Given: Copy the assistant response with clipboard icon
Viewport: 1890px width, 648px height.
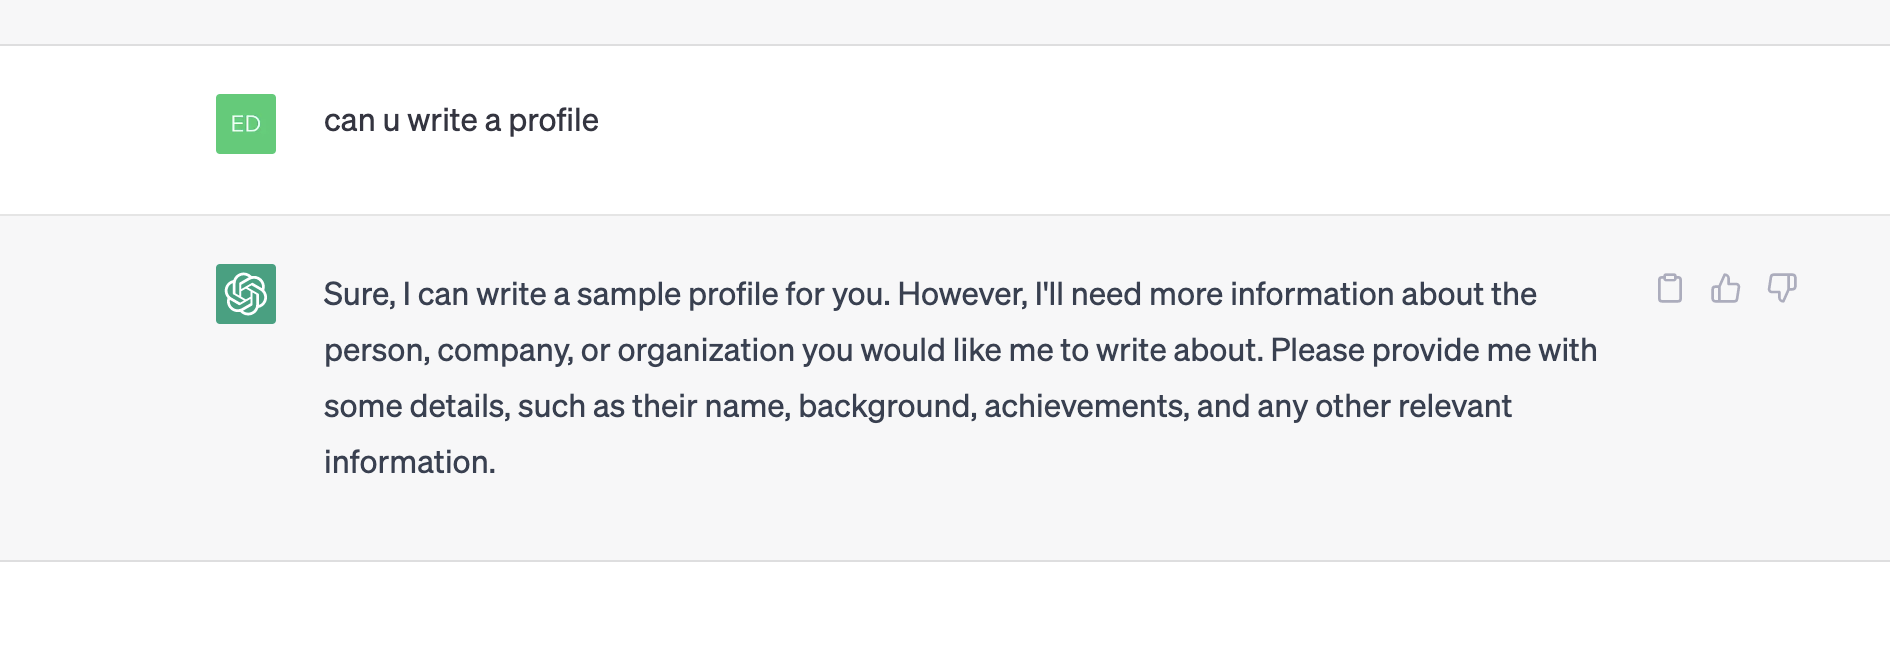Looking at the screenshot, I should click(1669, 288).
